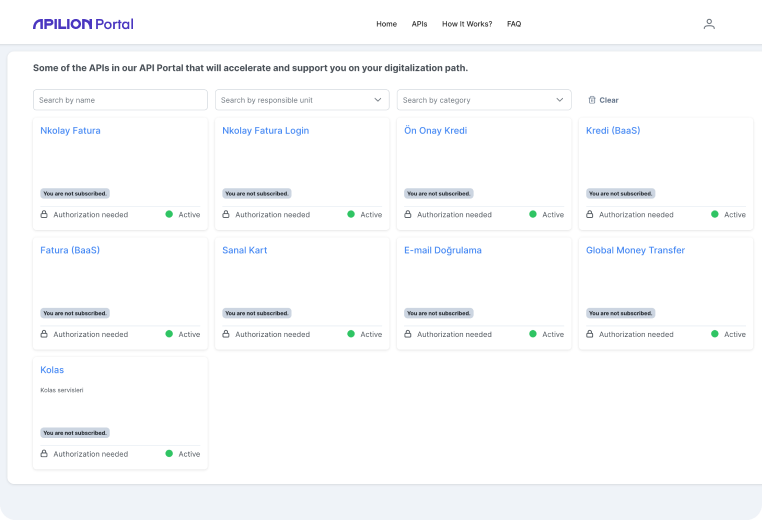Open the Kolas API
Image resolution: width=762 pixels, height=521 pixels.
pyautogui.click(x=52, y=369)
